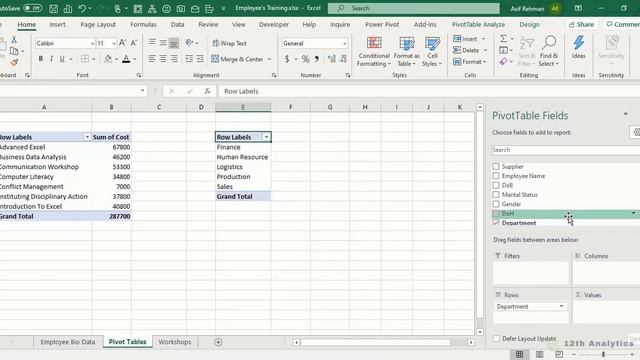Open the font size dropdown
The width and height of the screenshot is (640, 360).
point(113,43)
